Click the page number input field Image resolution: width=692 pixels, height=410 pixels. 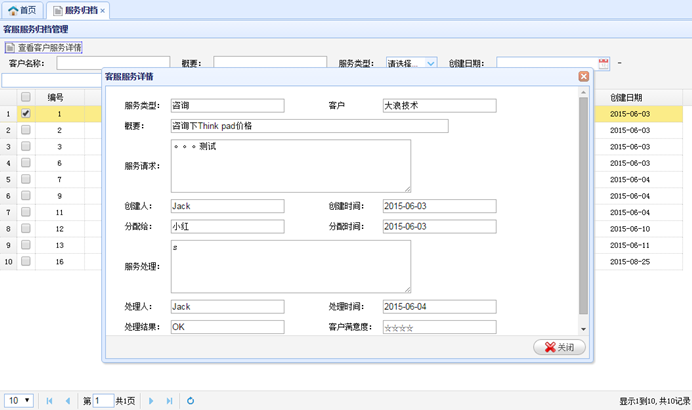103,401
